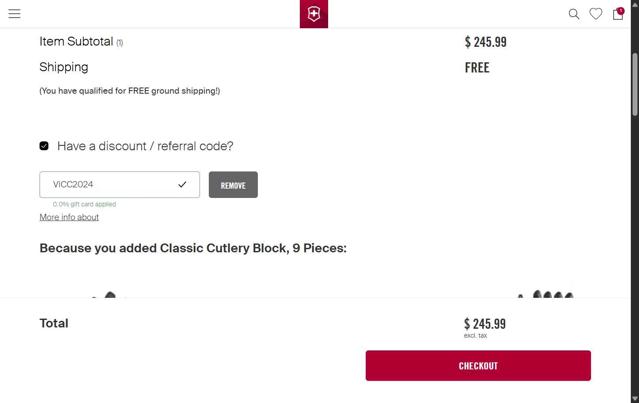639x403 pixels.
Task: Click the checkmark in the discount code field
Action: [182, 185]
